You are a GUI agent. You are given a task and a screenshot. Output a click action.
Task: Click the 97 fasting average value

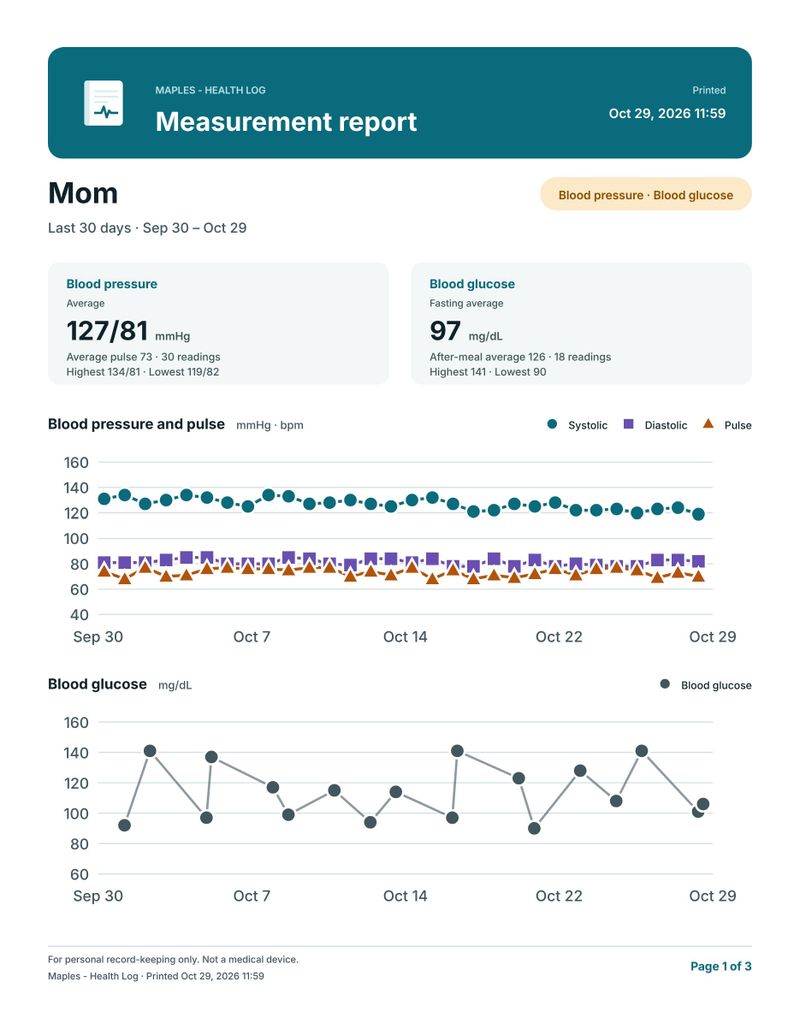click(445, 331)
